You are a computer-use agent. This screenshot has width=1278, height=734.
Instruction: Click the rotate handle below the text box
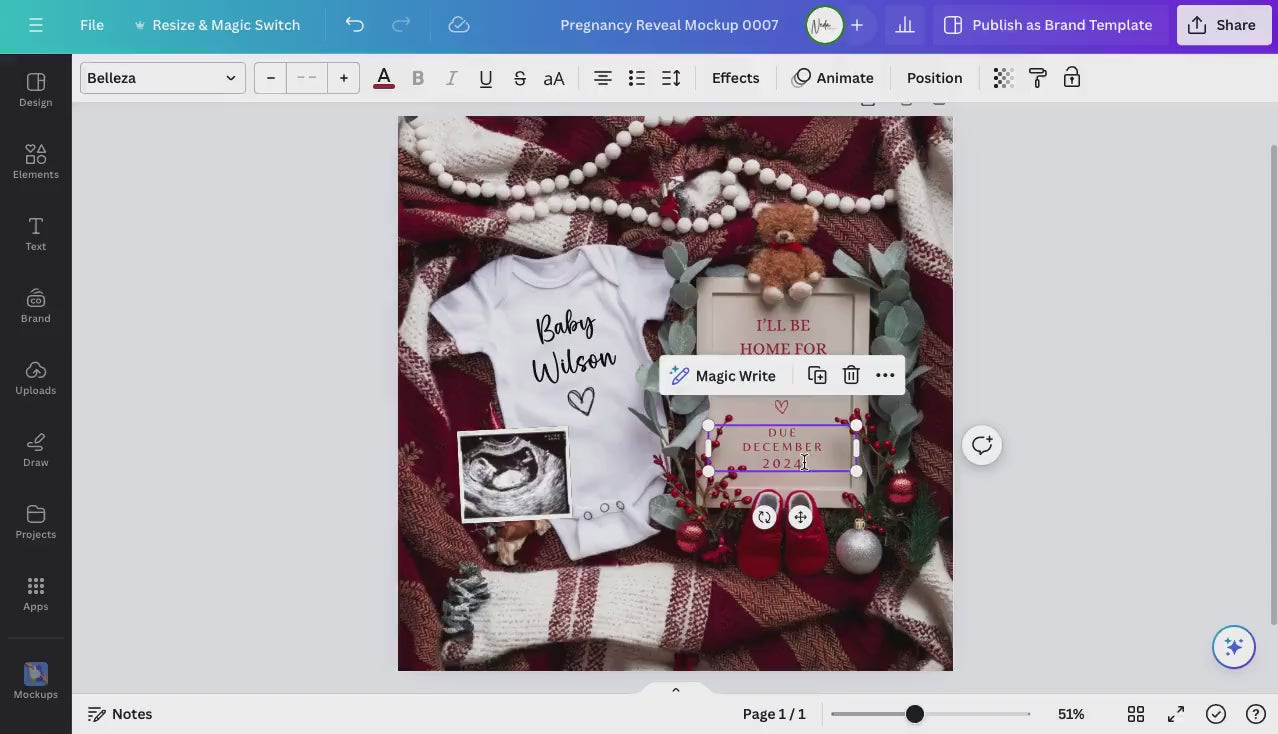(x=765, y=517)
